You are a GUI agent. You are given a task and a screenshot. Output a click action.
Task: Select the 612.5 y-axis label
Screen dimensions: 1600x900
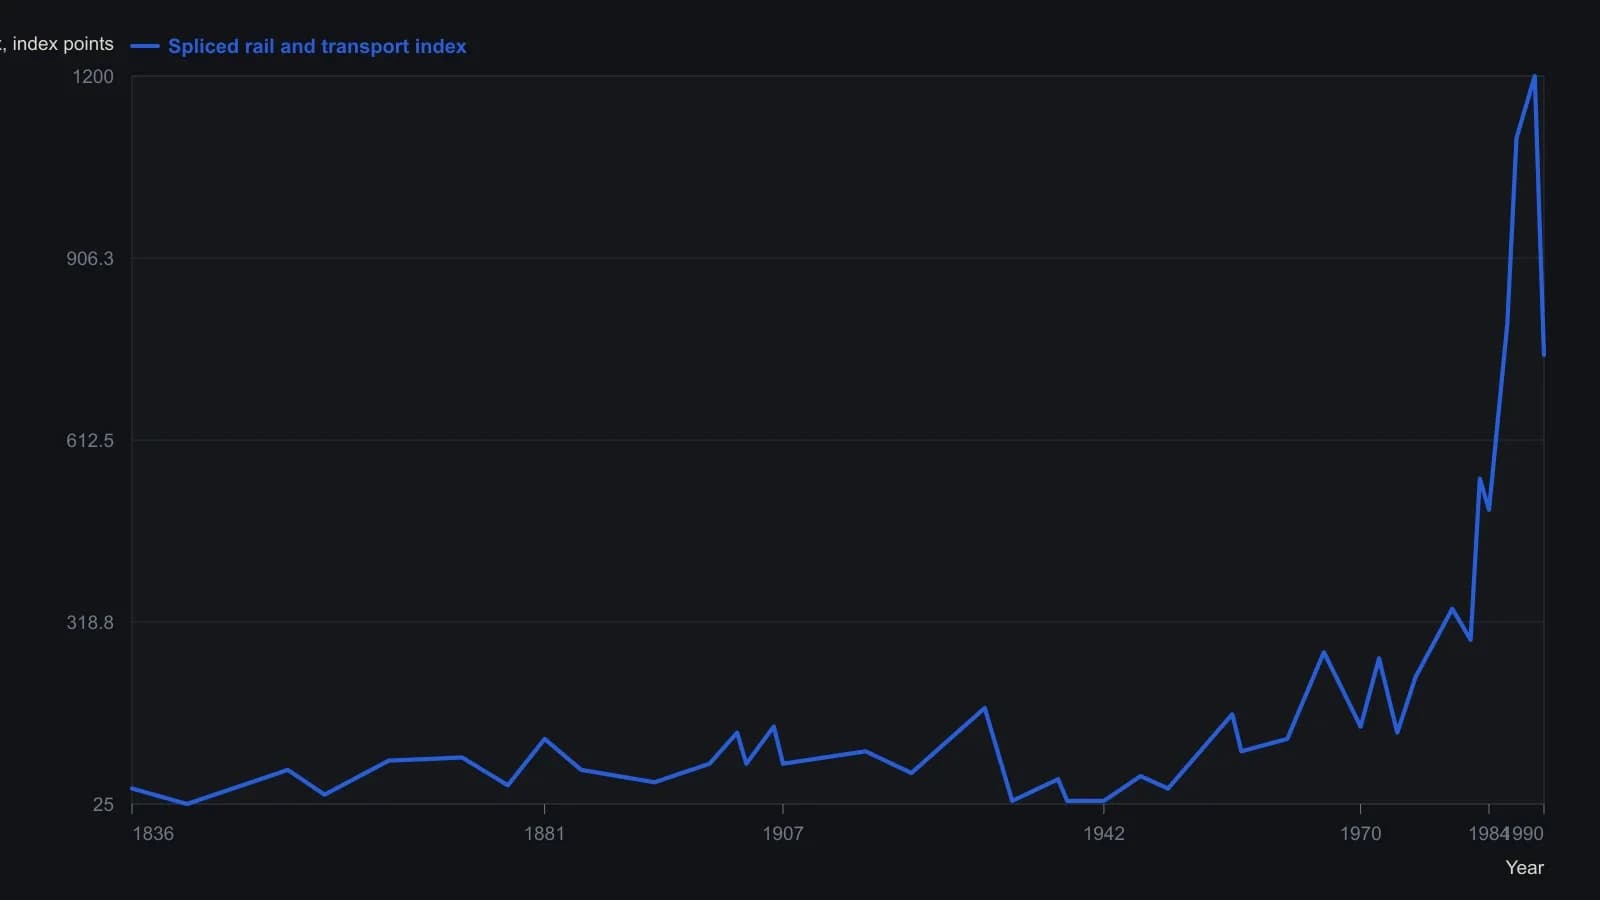(90, 440)
